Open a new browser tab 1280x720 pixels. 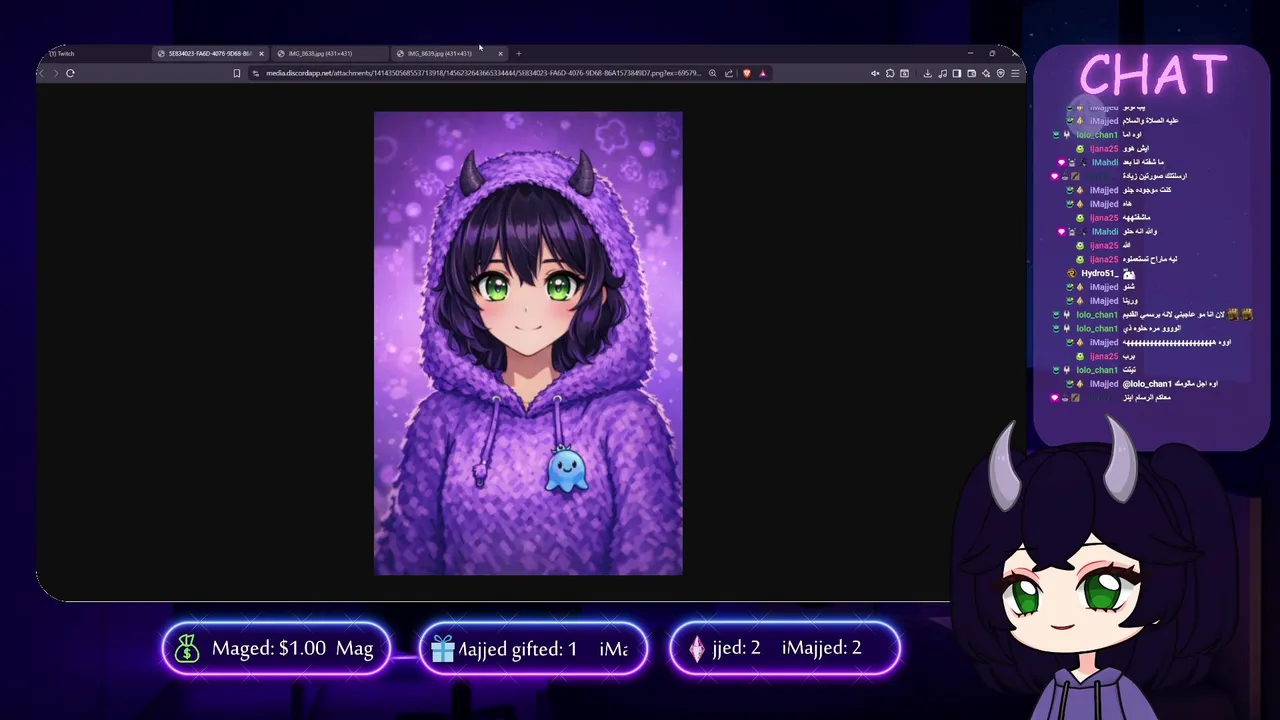pyautogui.click(x=518, y=53)
